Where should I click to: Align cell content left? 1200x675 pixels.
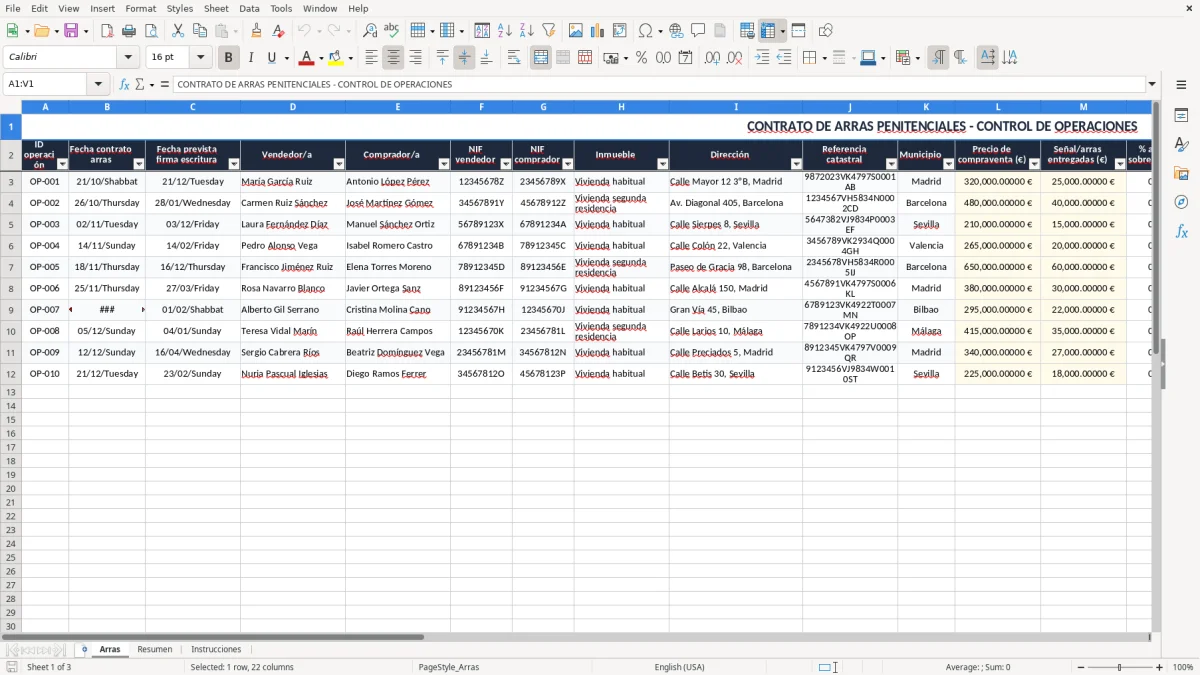point(371,58)
